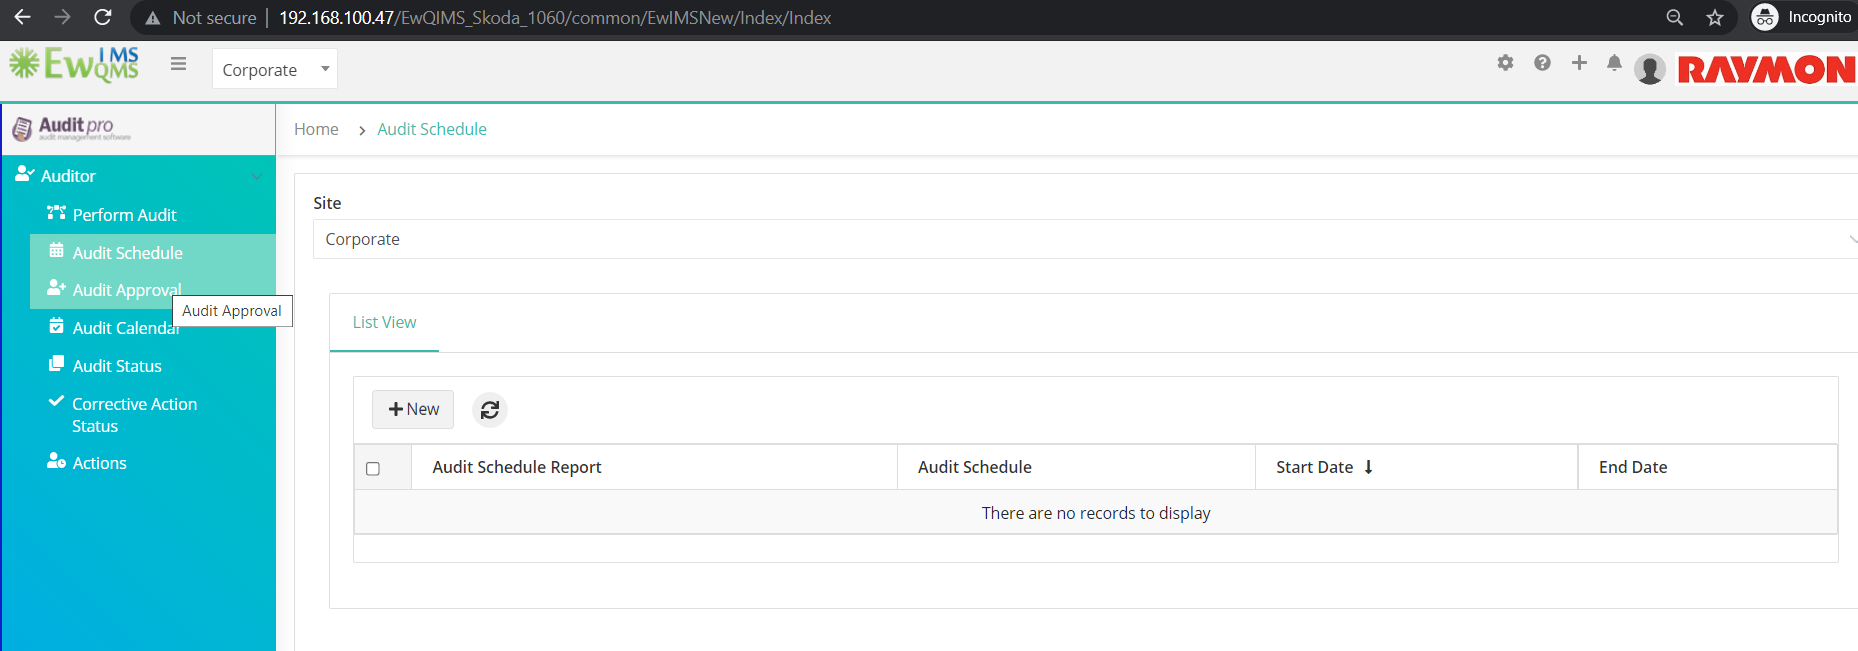This screenshot has height=651, width=1858.
Task: Open the browser zoom magnifier icon
Action: click(x=1674, y=17)
